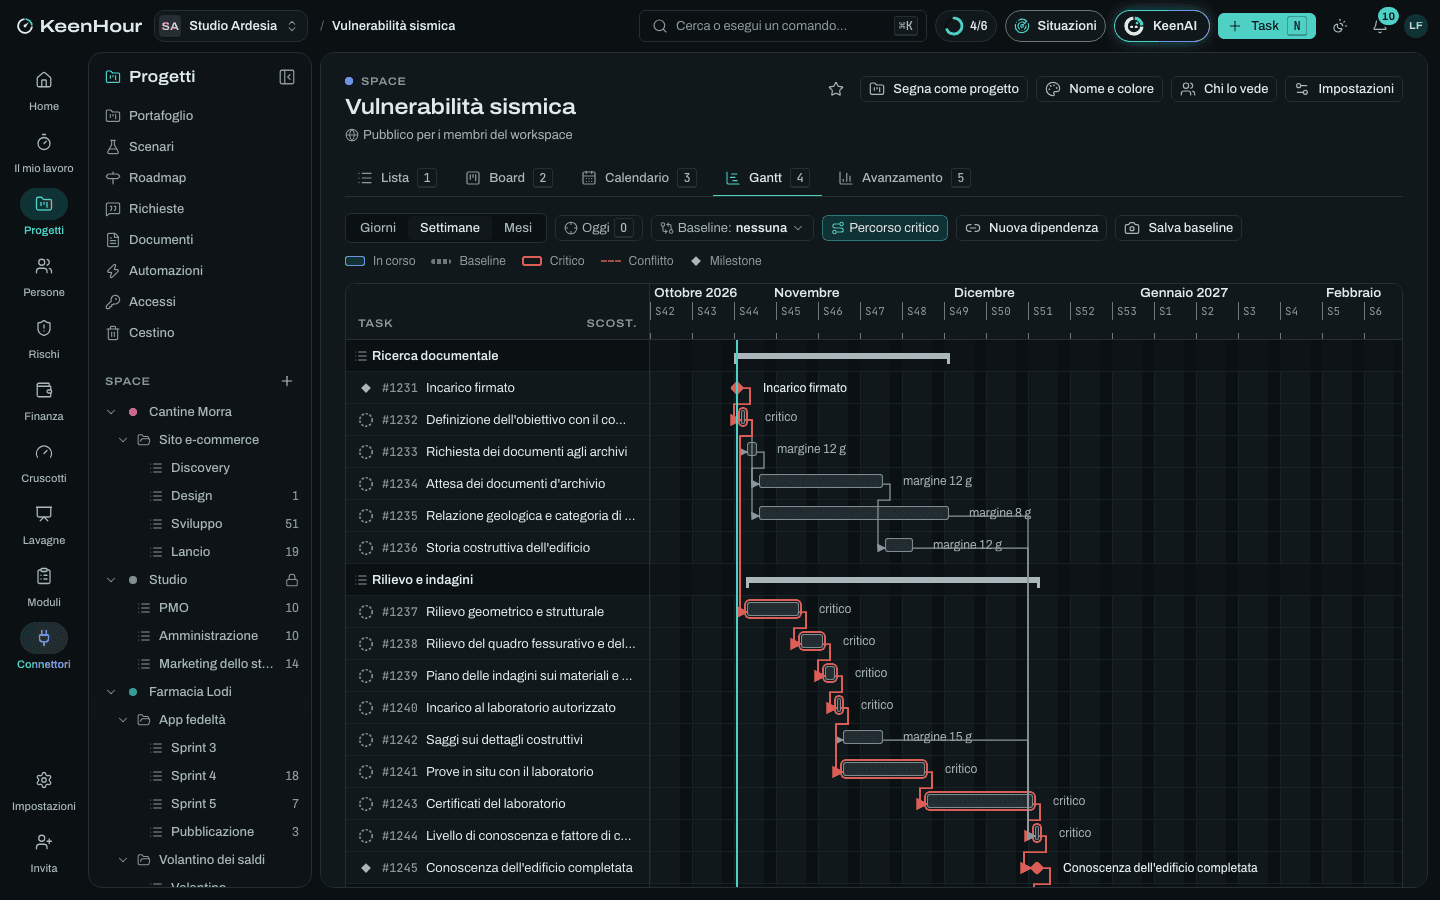The height and width of the screenshot is (900, 1440).
Task: Star the Vulnerabilità sismica space
Action: 836,89
